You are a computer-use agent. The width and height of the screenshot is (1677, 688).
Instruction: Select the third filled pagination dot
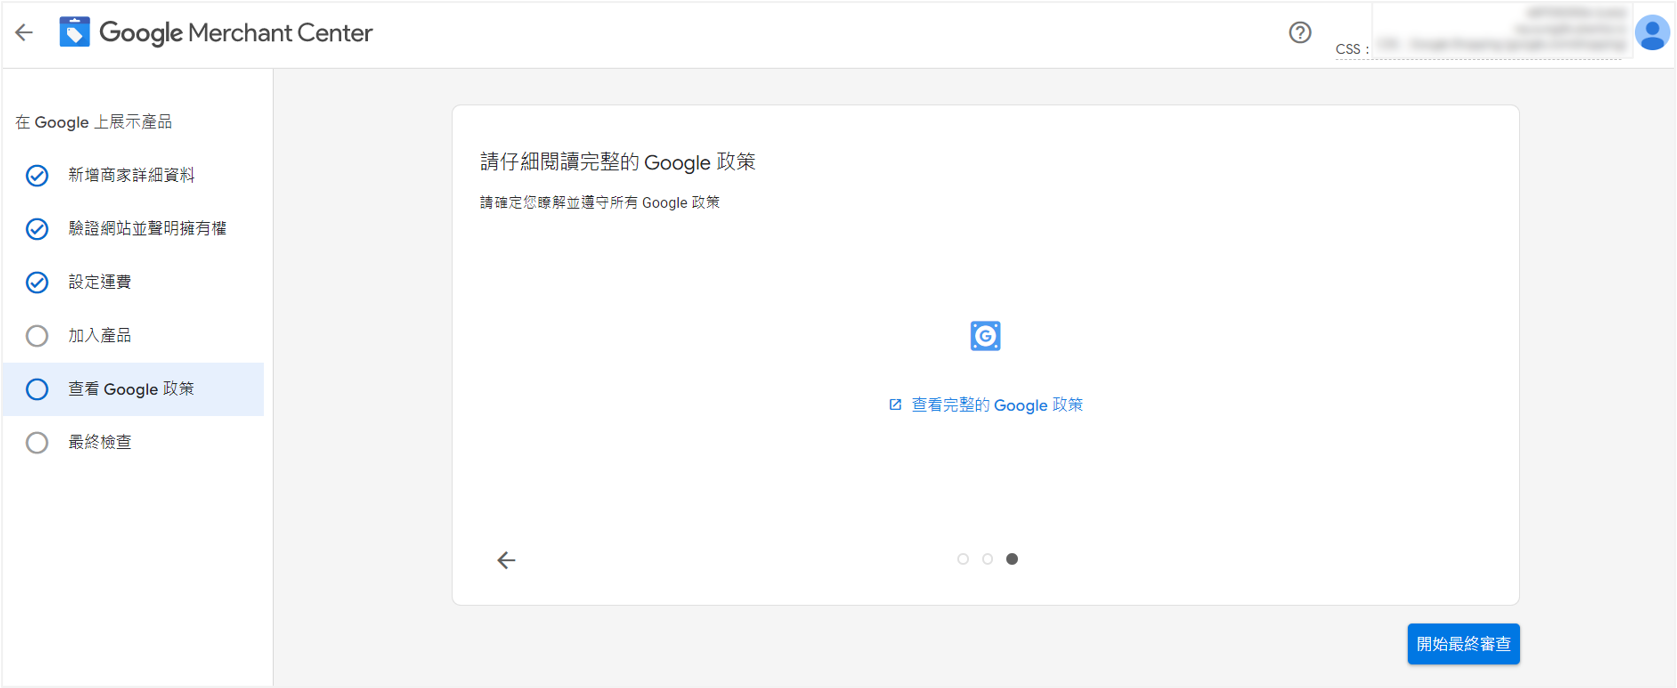1012,559
